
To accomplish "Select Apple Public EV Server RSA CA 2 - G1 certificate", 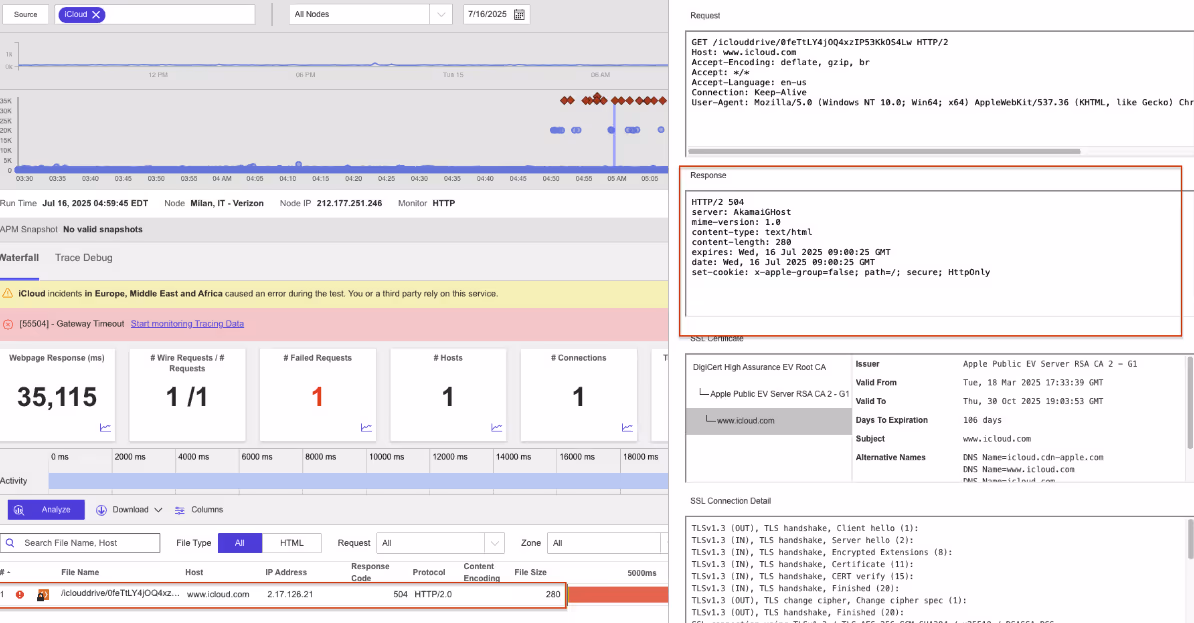I will click(779, 395).
